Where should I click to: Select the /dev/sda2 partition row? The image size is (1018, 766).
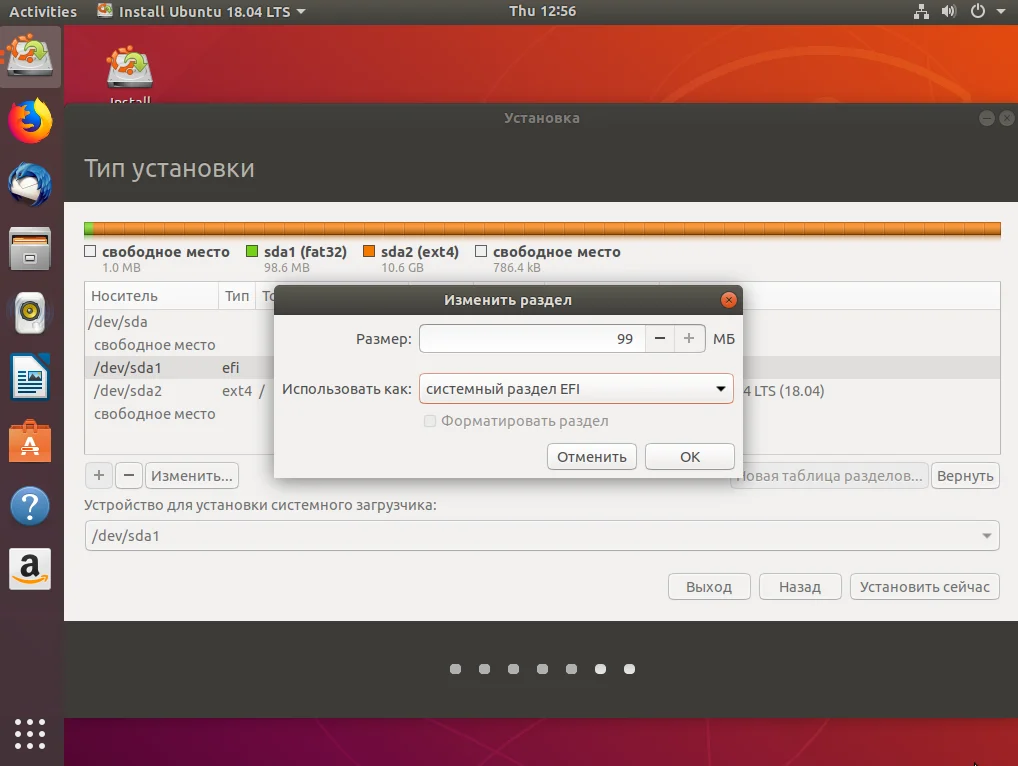(x=179, y=391)
